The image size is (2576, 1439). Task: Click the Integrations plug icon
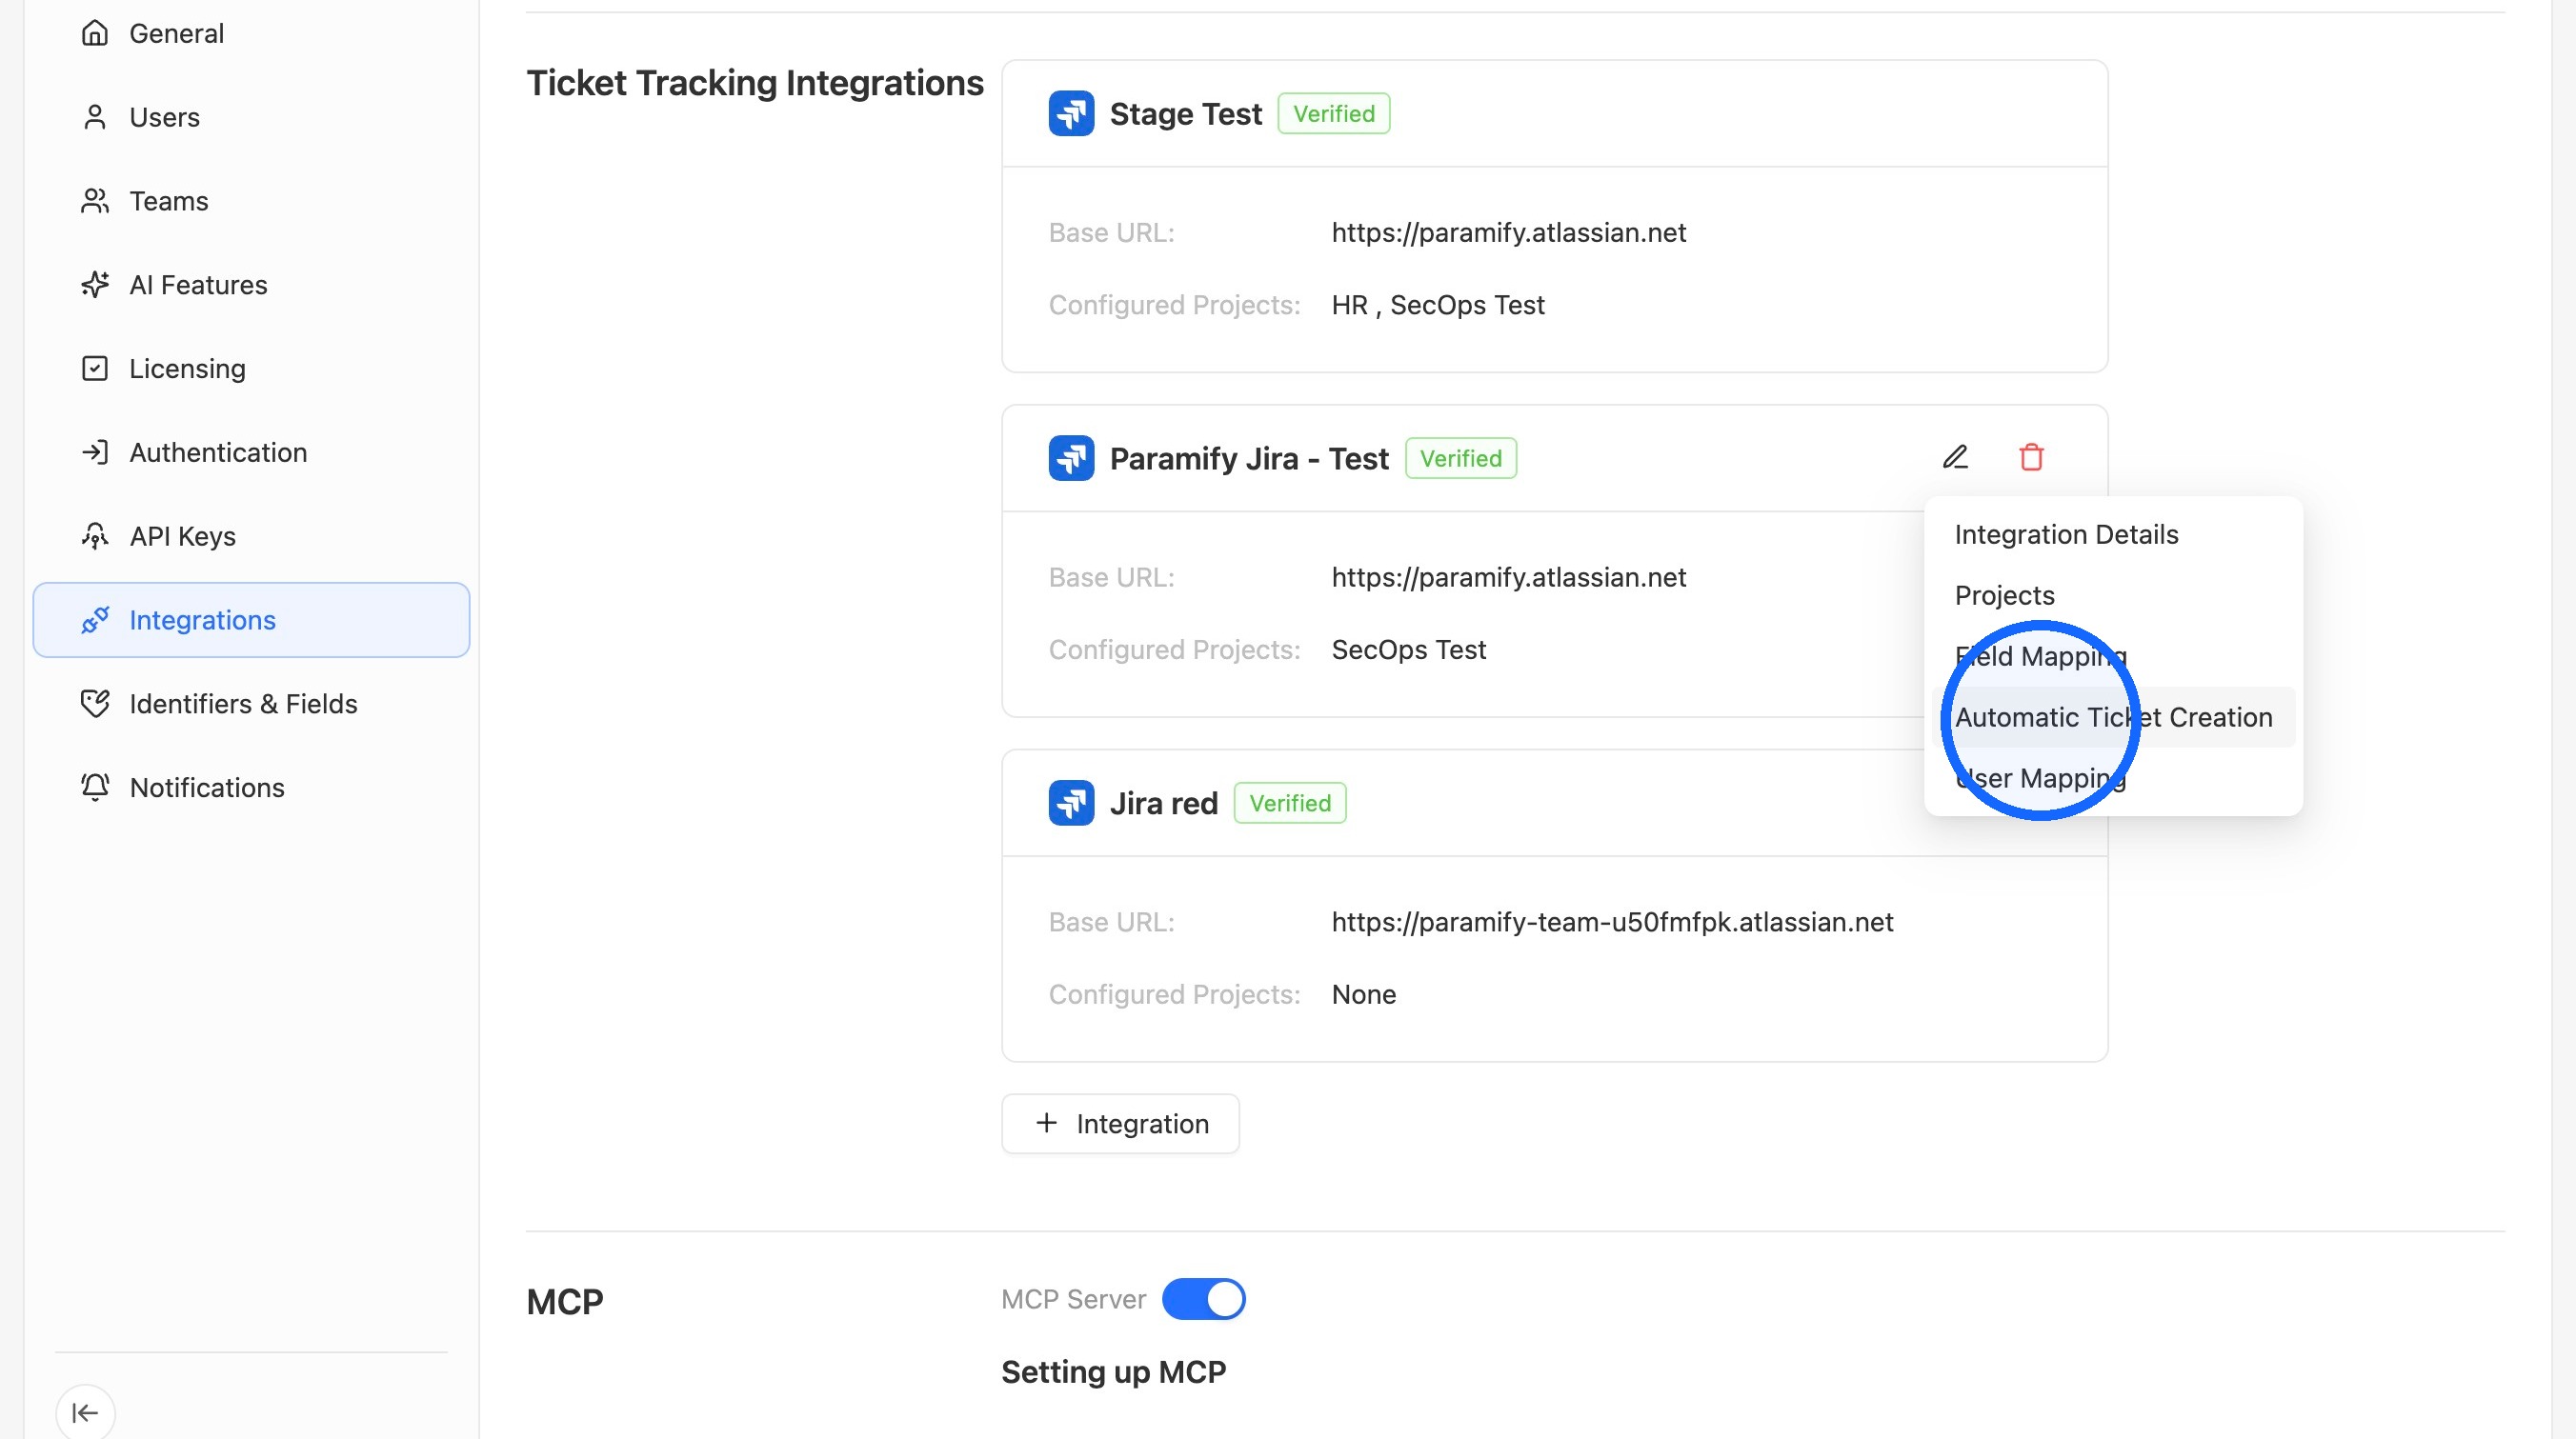[x=94, y=620]
